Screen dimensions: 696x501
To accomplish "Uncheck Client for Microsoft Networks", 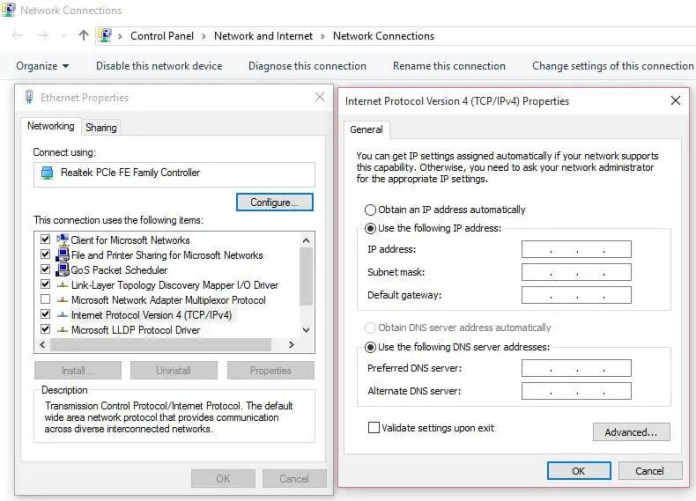I will click(x=45, y=239).
